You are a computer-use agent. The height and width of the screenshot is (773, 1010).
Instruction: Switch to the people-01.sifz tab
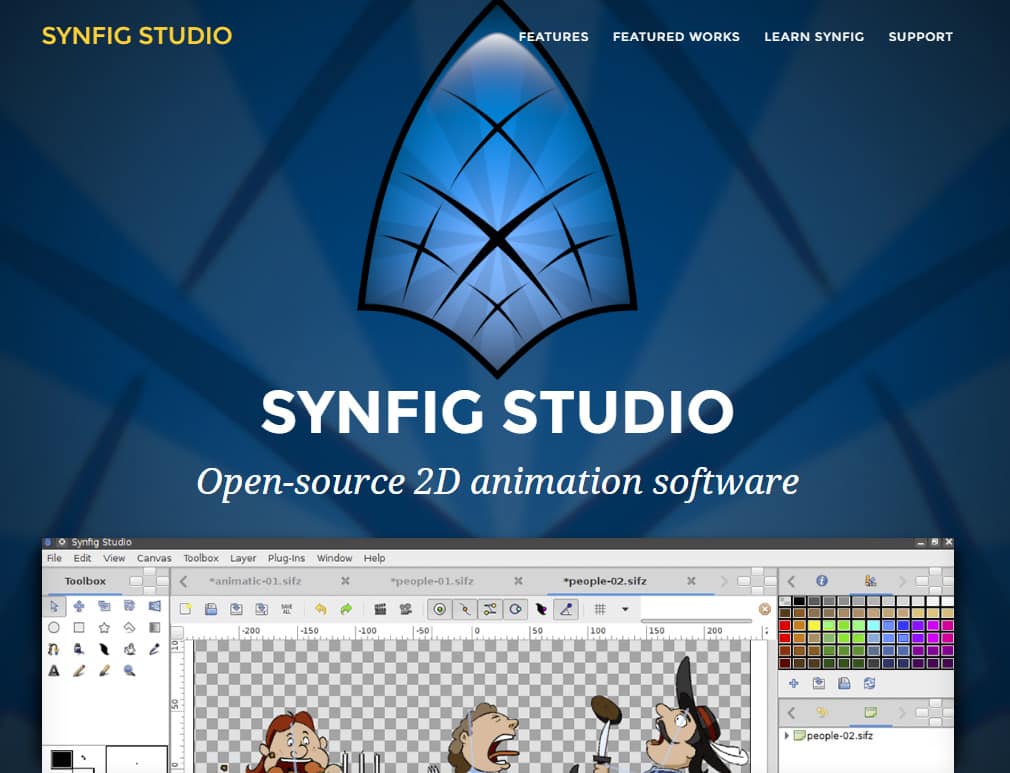(432, 581)
